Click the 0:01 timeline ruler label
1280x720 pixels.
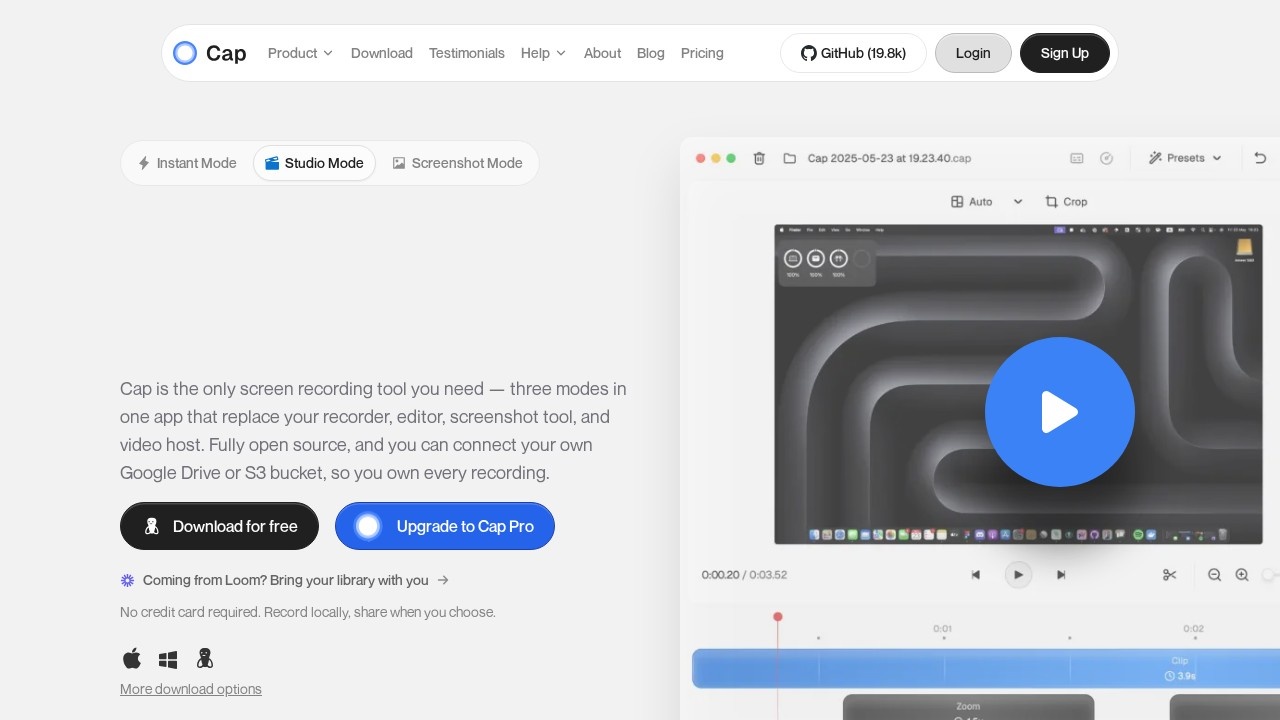tap(943, 629)
